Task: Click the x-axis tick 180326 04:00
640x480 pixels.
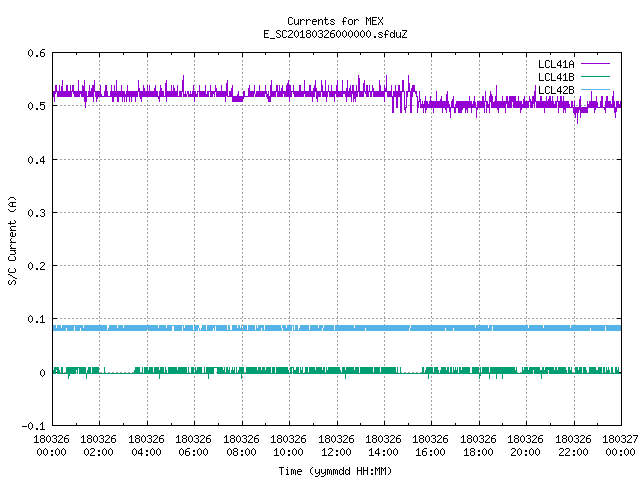Action: click(x=146, y=446)
